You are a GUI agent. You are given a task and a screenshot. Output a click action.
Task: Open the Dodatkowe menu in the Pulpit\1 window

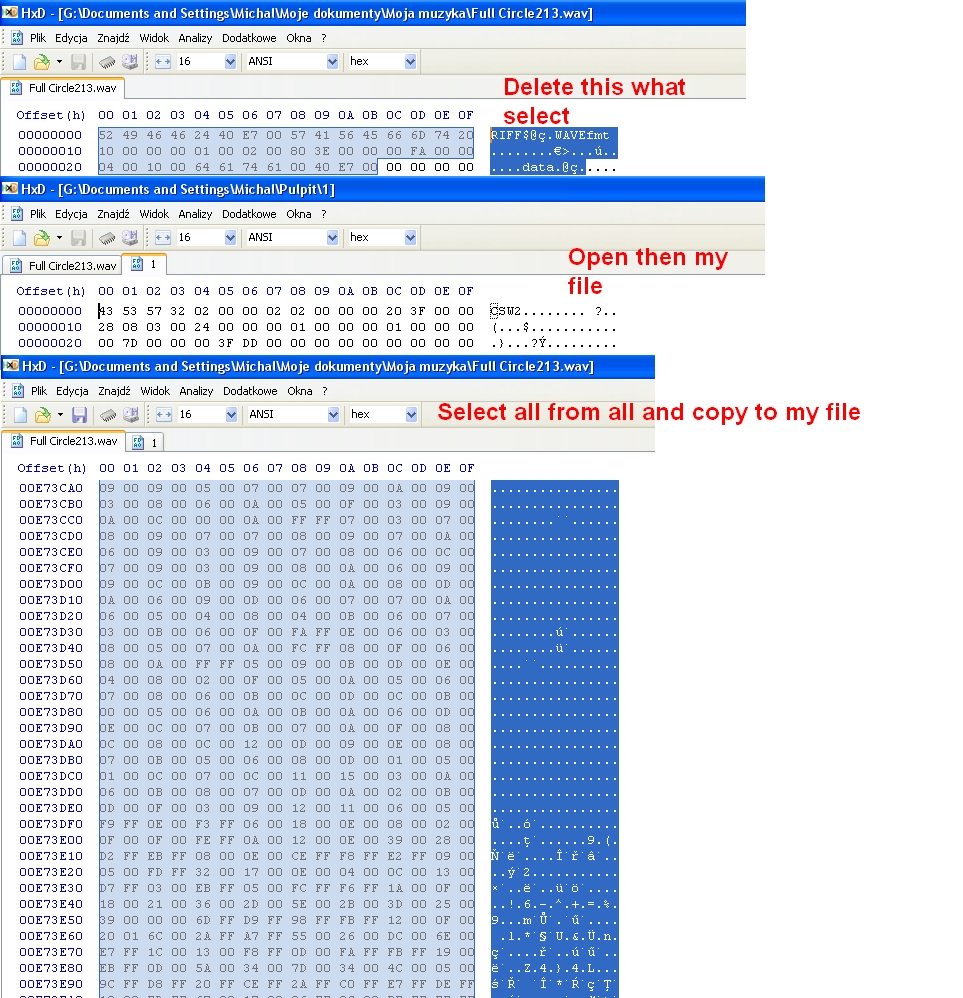coord(249,214)
